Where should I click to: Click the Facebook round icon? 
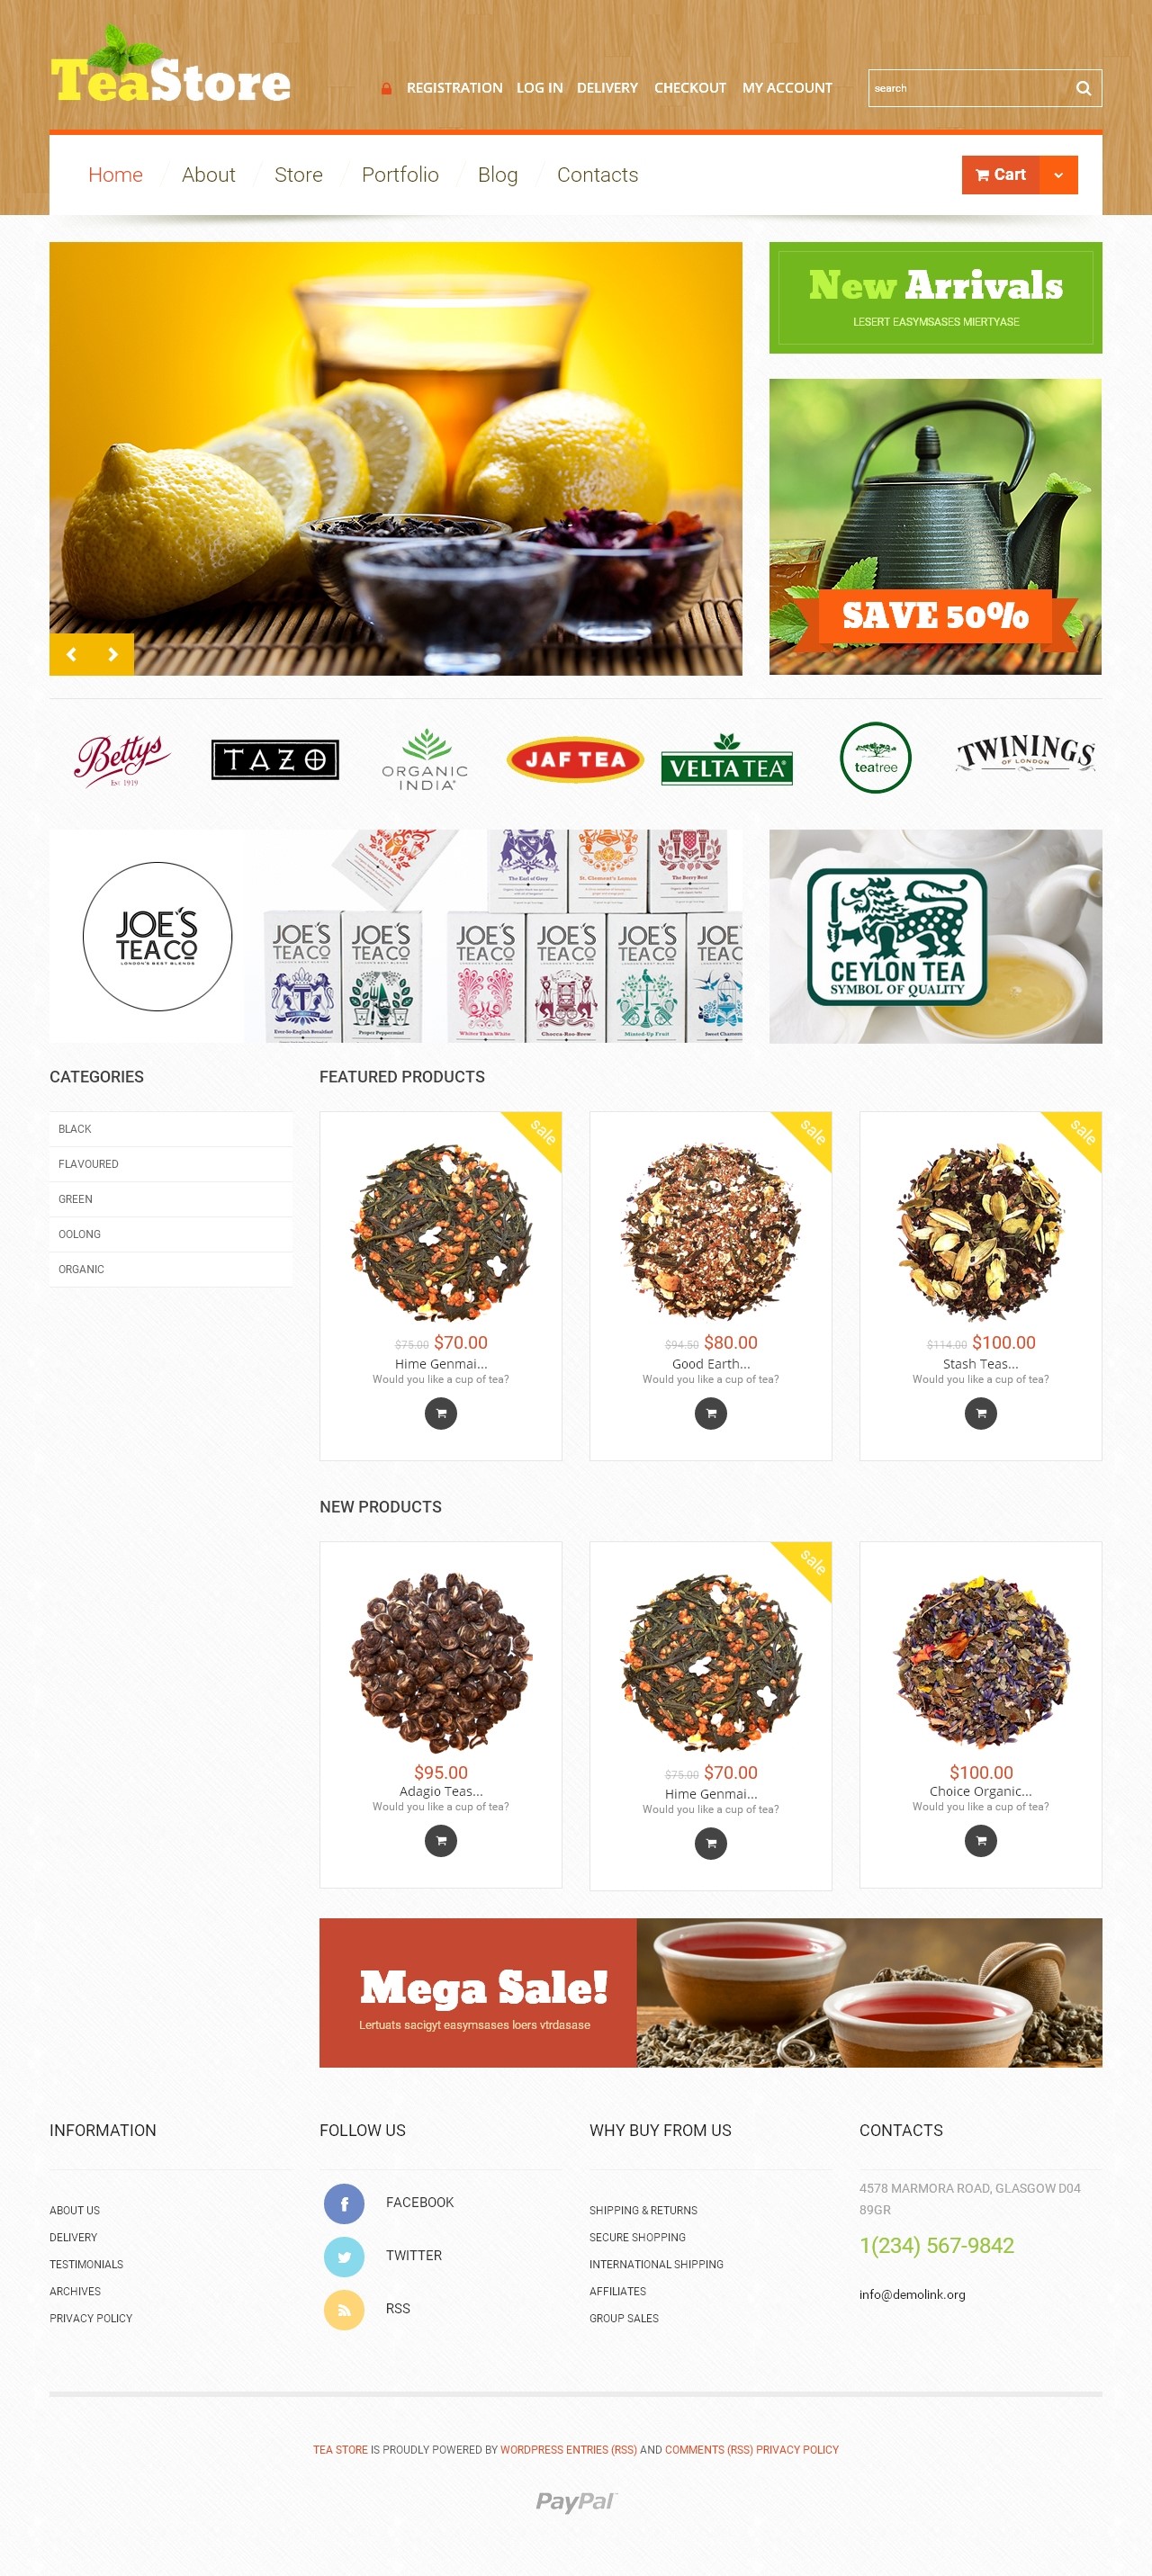pos(344,2203)
